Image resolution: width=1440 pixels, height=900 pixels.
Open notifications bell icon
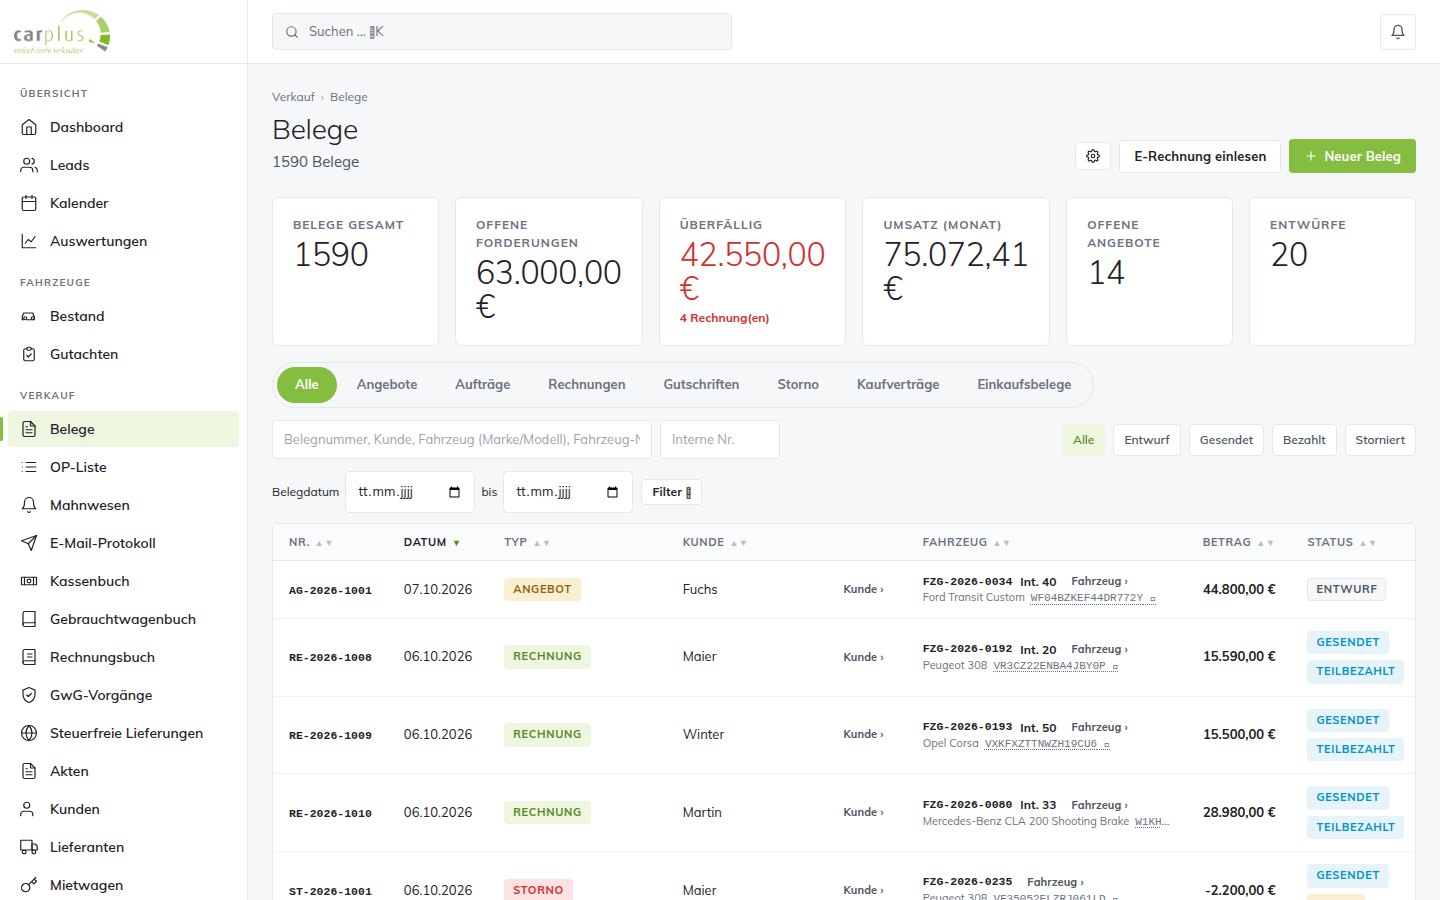1397,32
